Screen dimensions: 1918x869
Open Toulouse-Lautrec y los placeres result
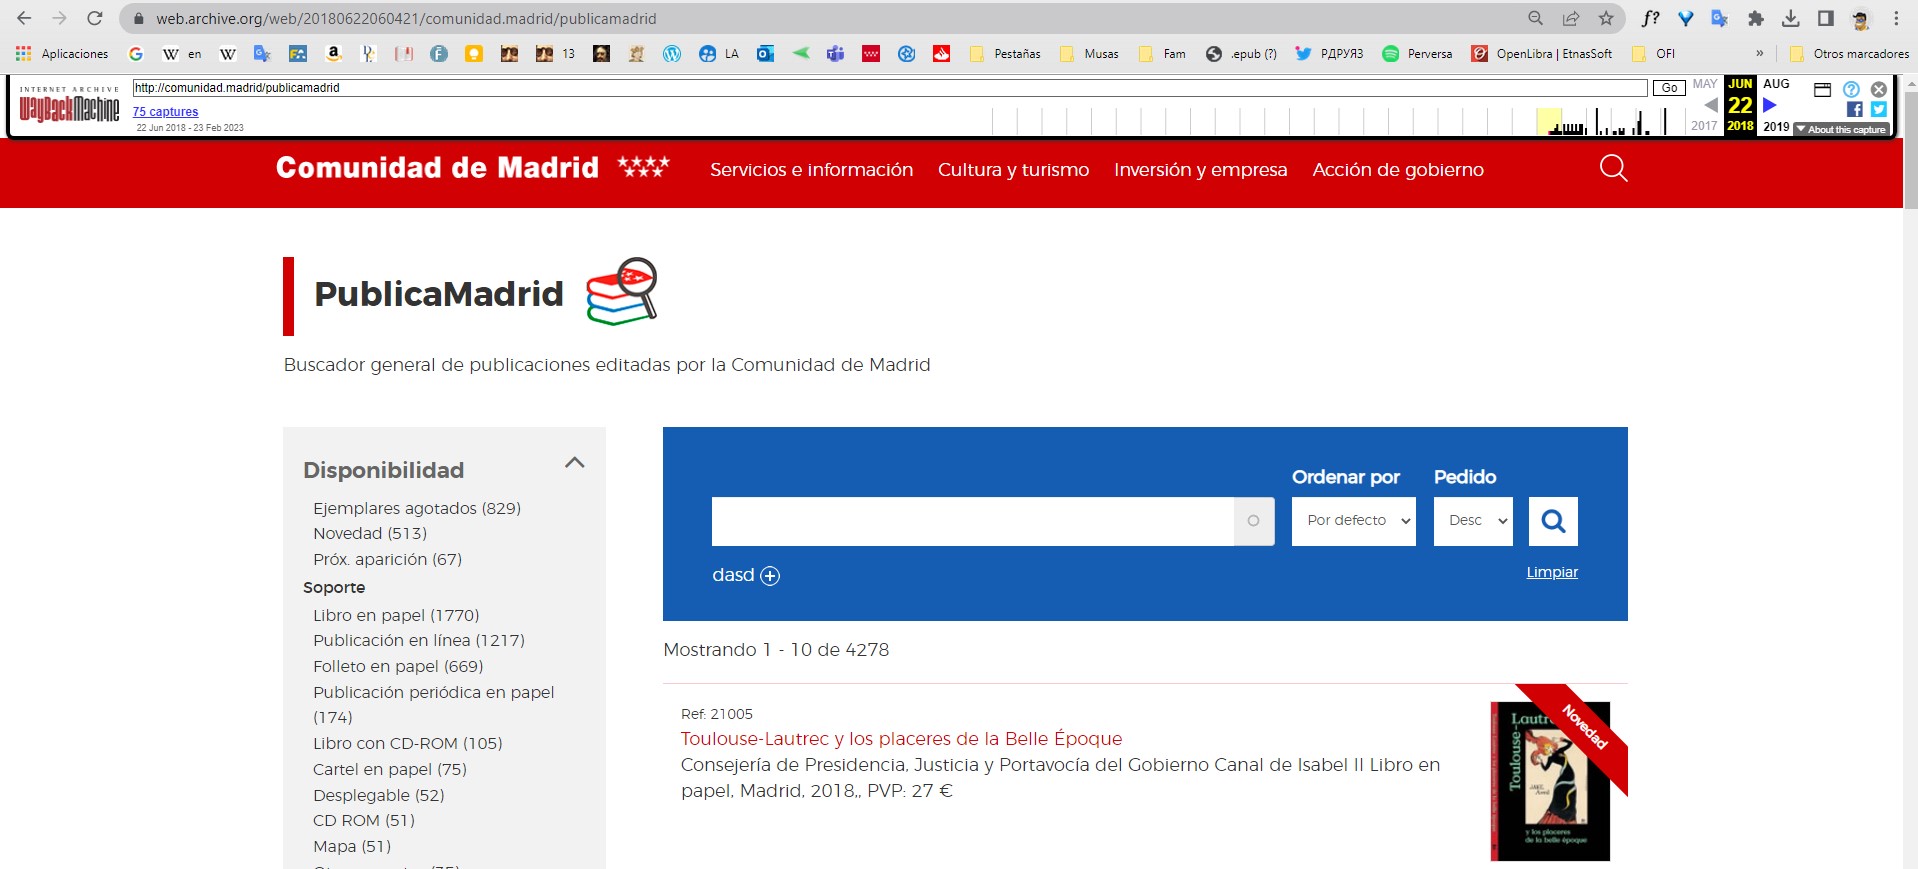click(x=901, y=739)
